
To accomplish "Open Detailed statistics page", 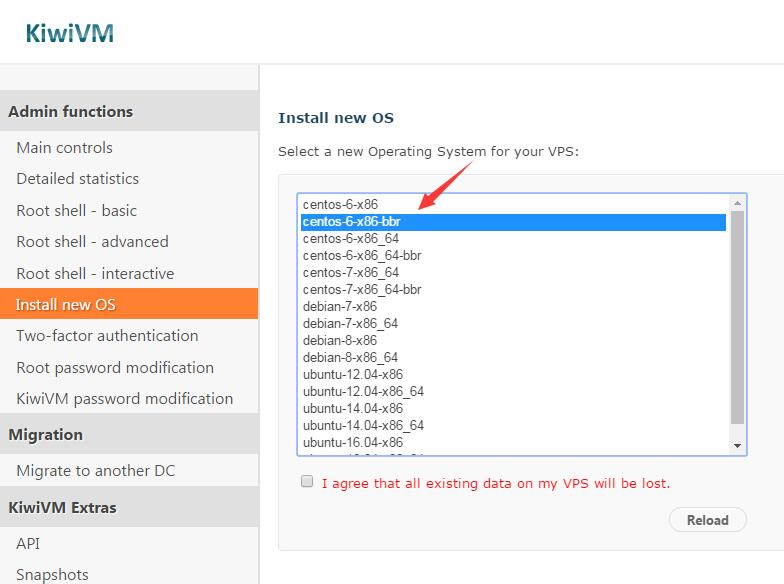I will [78, 179].
